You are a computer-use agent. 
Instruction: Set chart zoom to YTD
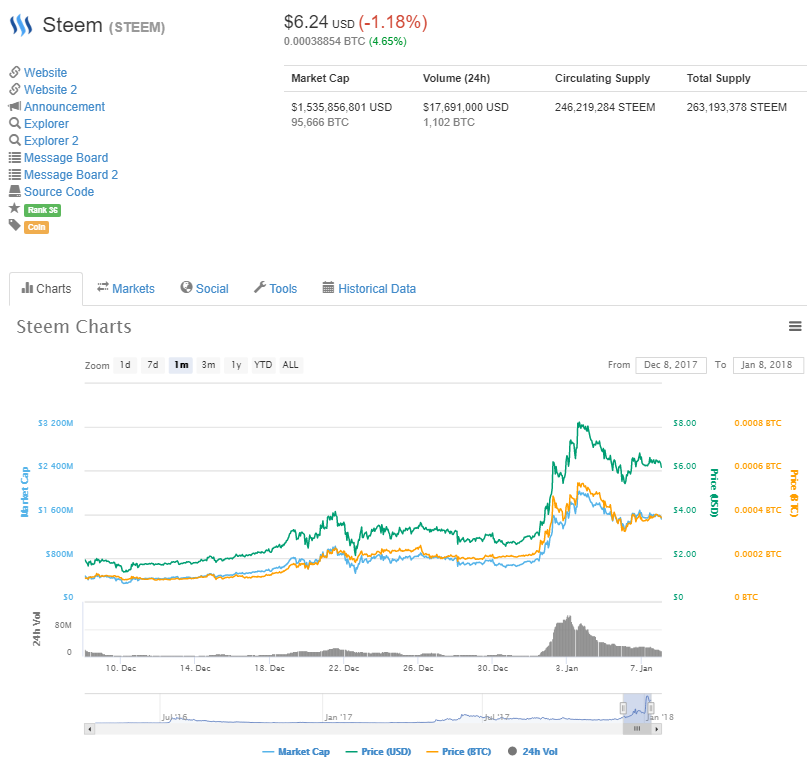(263, 365)
